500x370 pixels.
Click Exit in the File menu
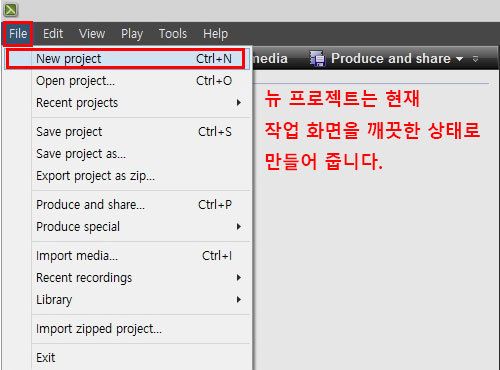[x=127, y=358]
